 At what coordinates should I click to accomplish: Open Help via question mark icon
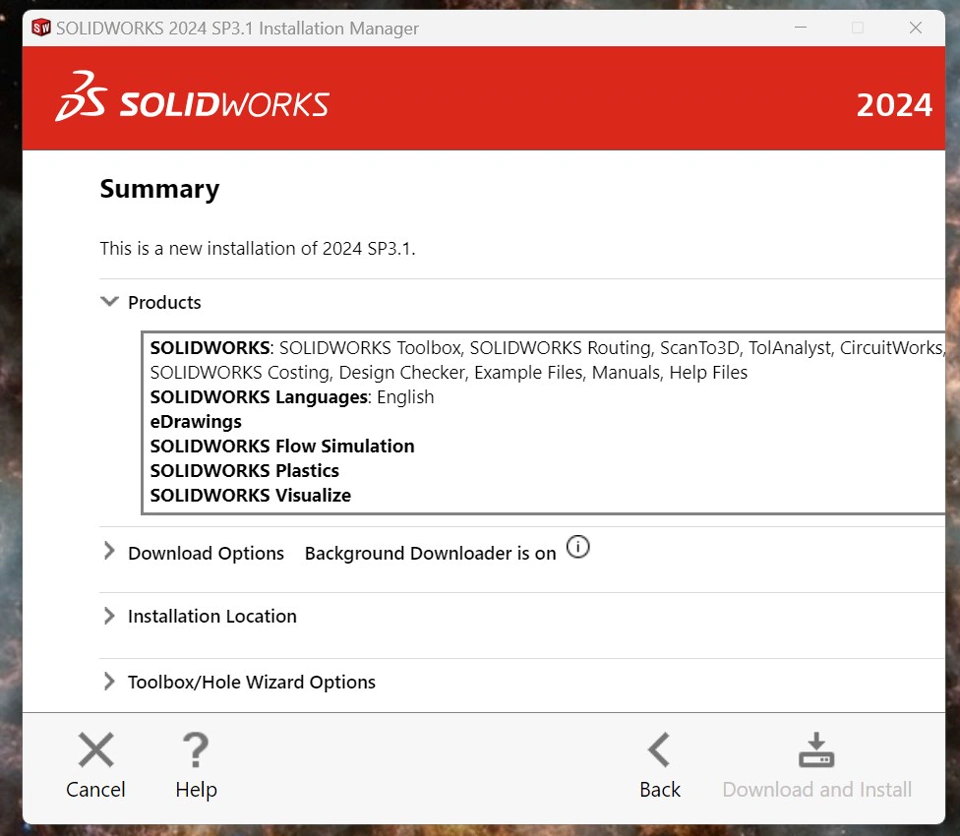coord(196,750)
